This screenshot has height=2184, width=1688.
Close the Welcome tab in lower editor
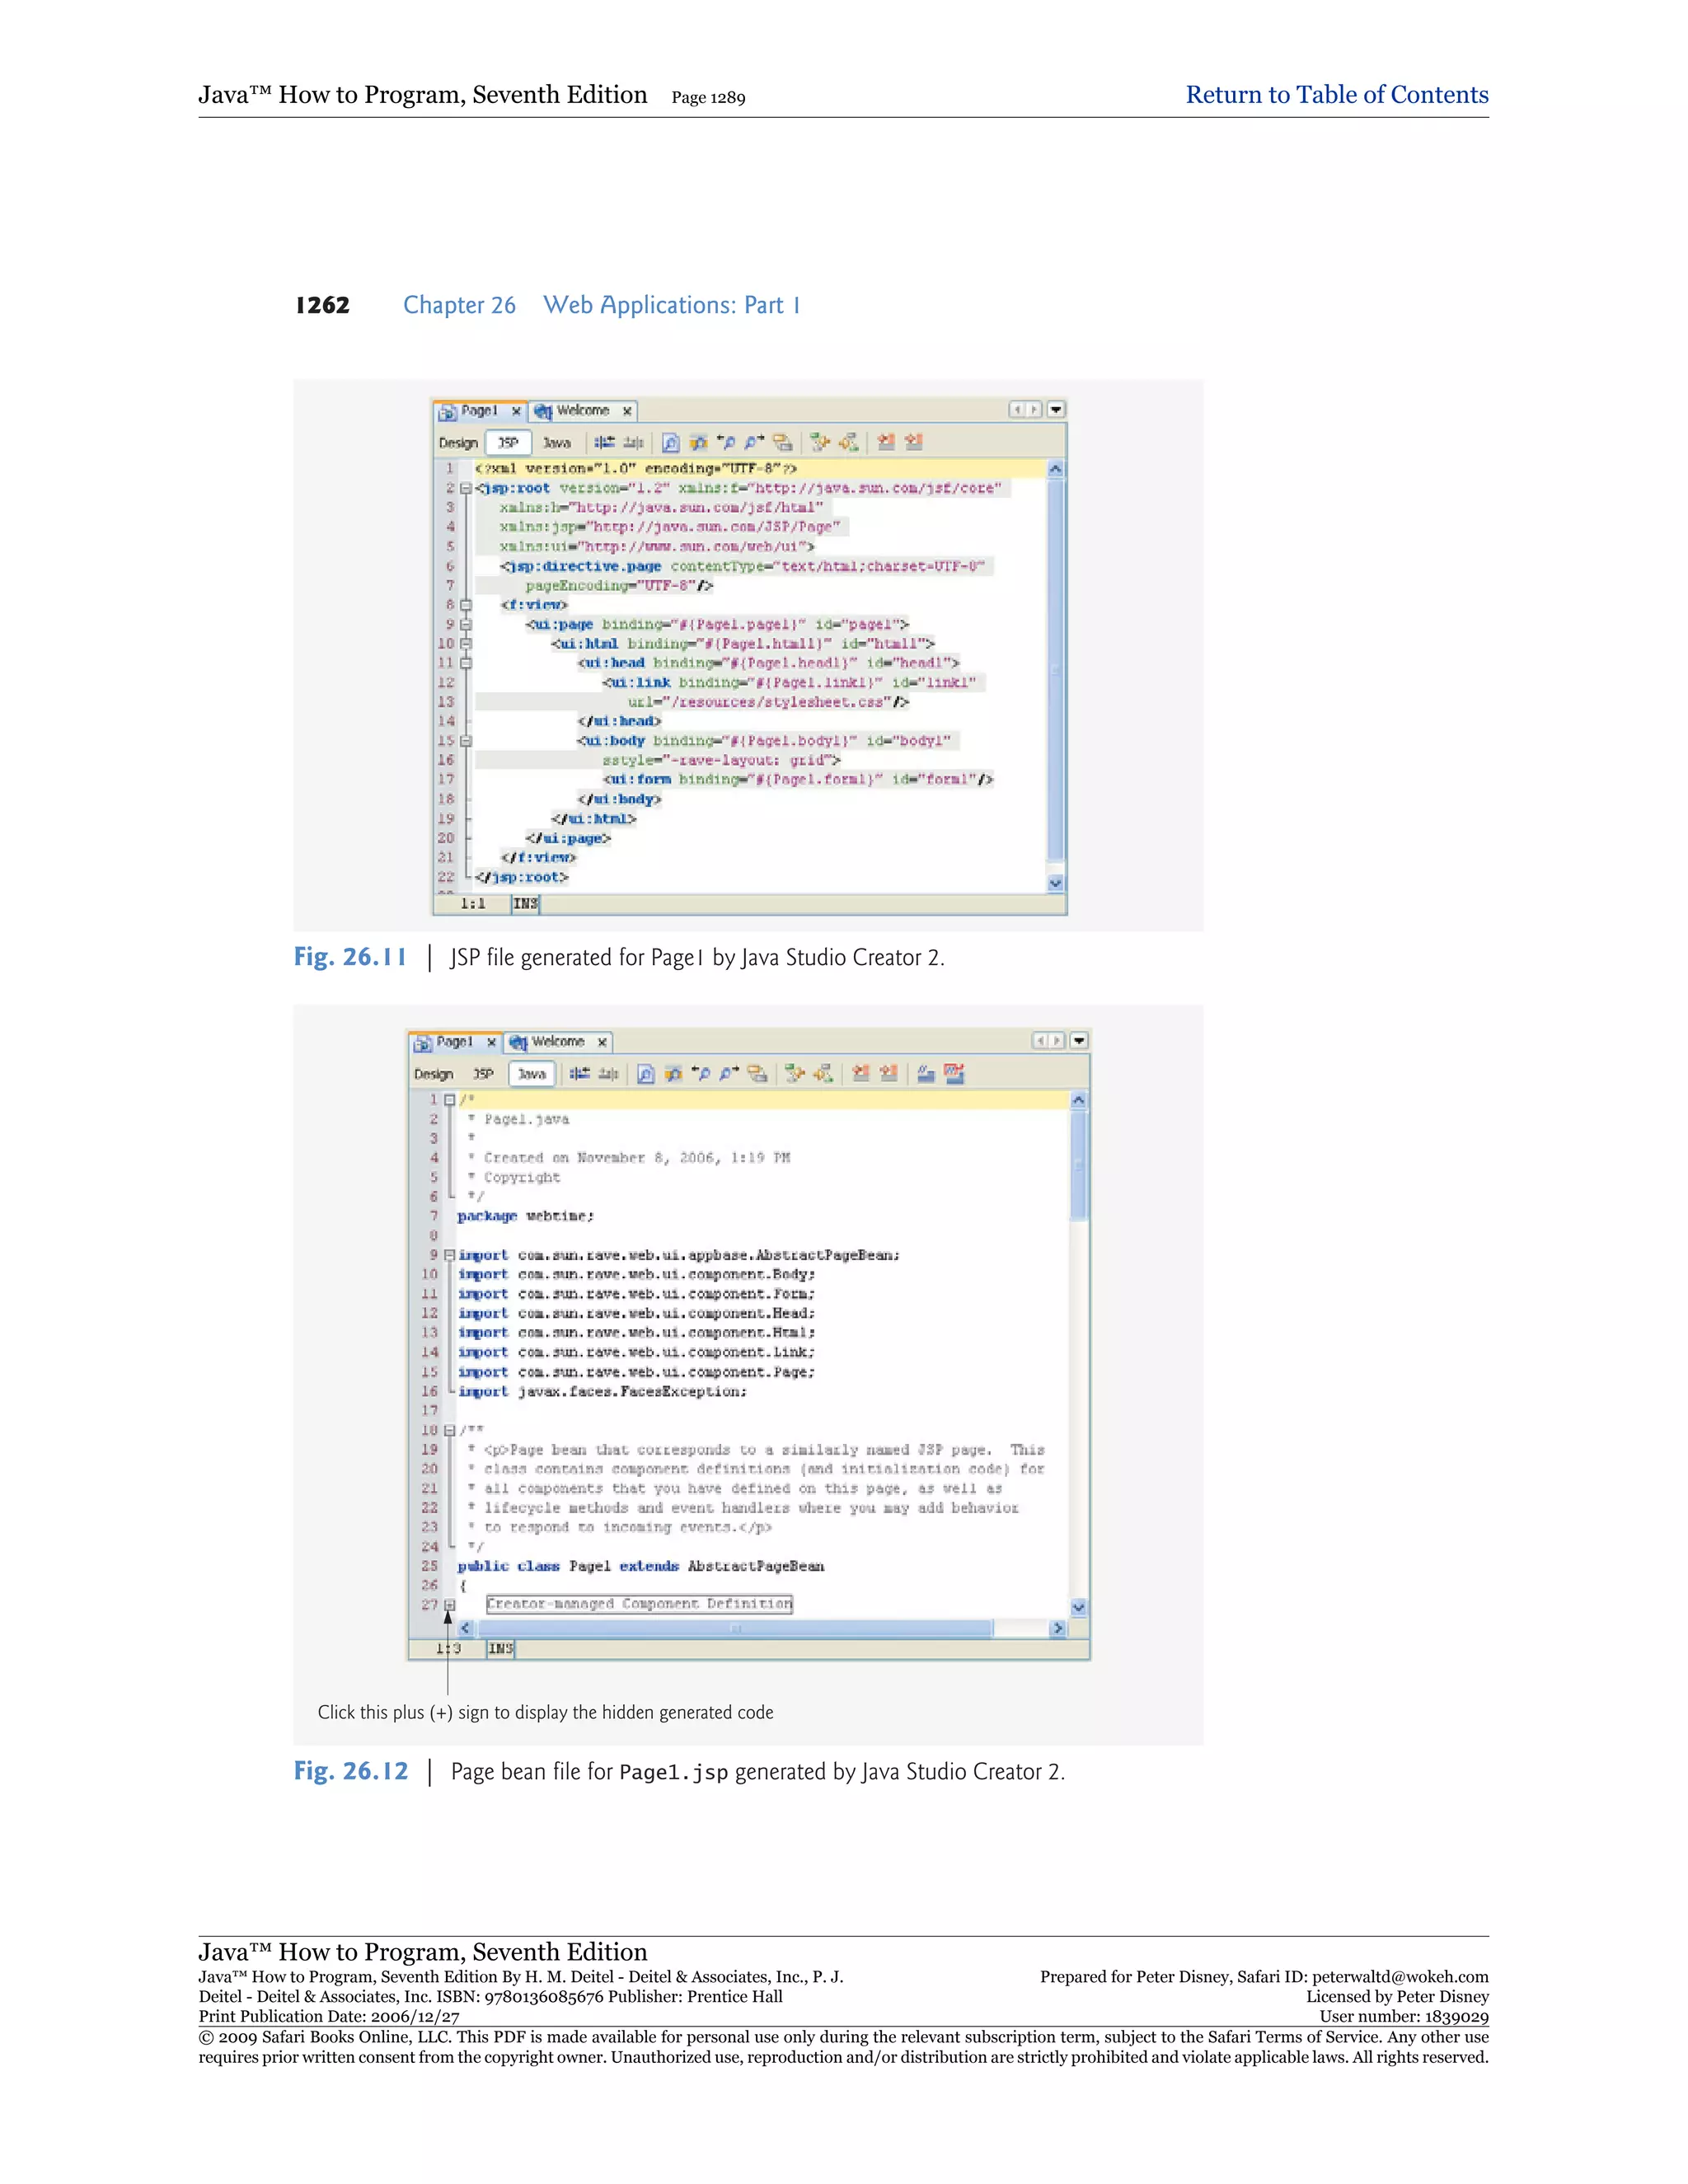click(x=602, y=1042)
